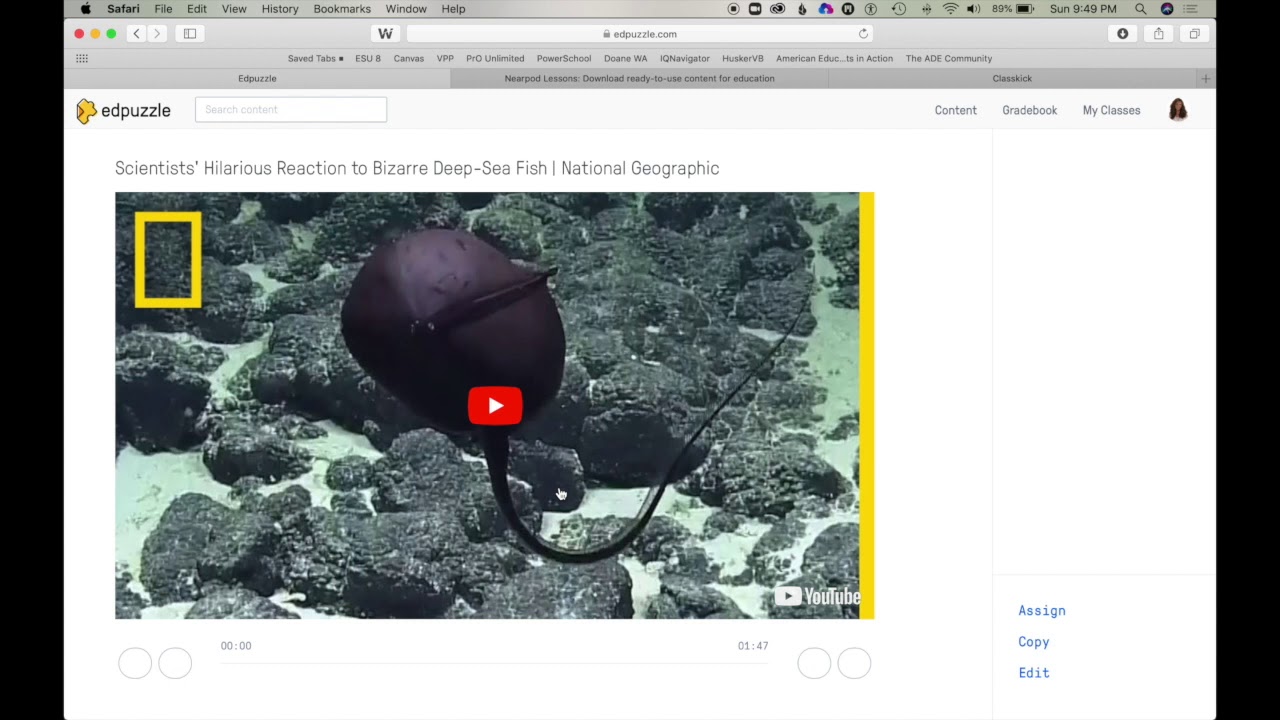This screenshot has width=1280, height=720.
Task: Switch to the Edpuzzle tab
Action: tap(257, 78)
